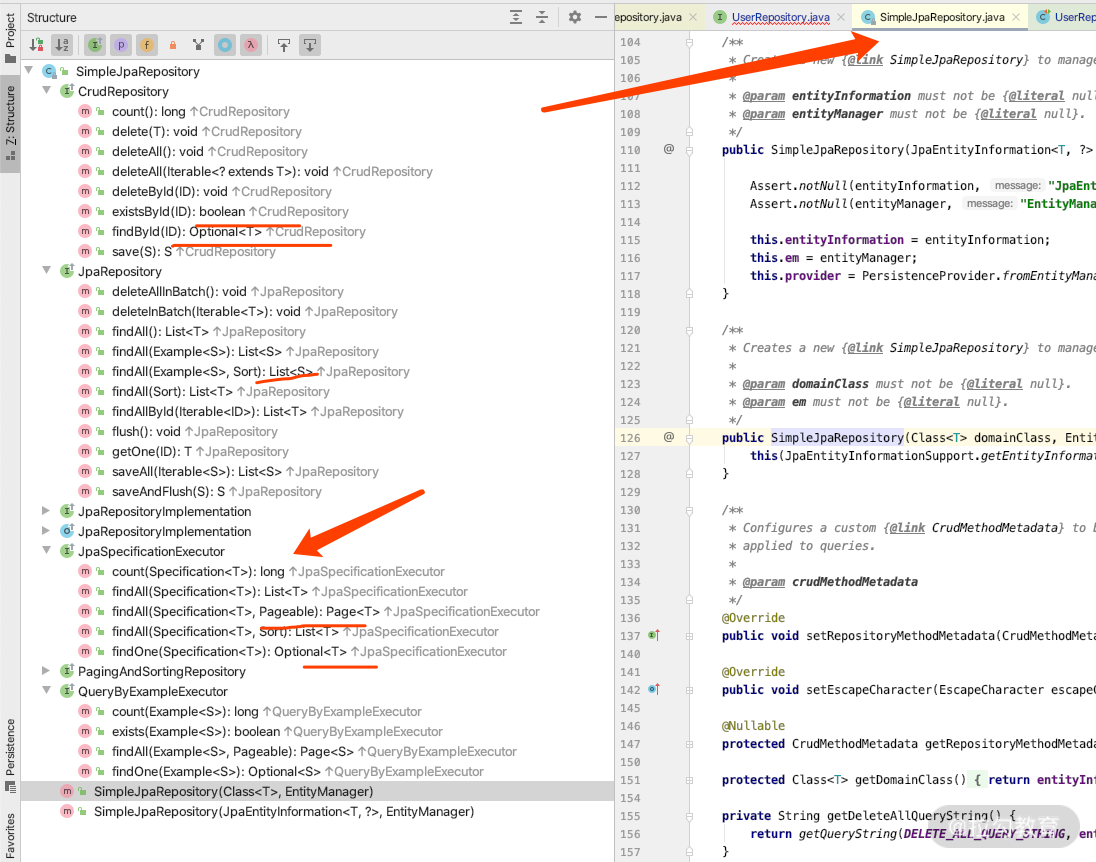Select exists(Example<S>): boolean method
This screenshot has height=862, width=1096.
(x=317, y=732)
